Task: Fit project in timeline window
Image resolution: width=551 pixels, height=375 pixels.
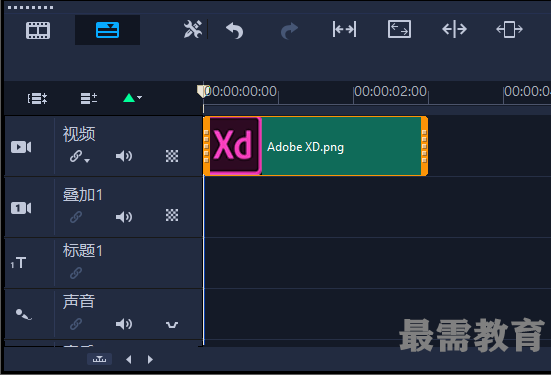Action: click(344, 29)
